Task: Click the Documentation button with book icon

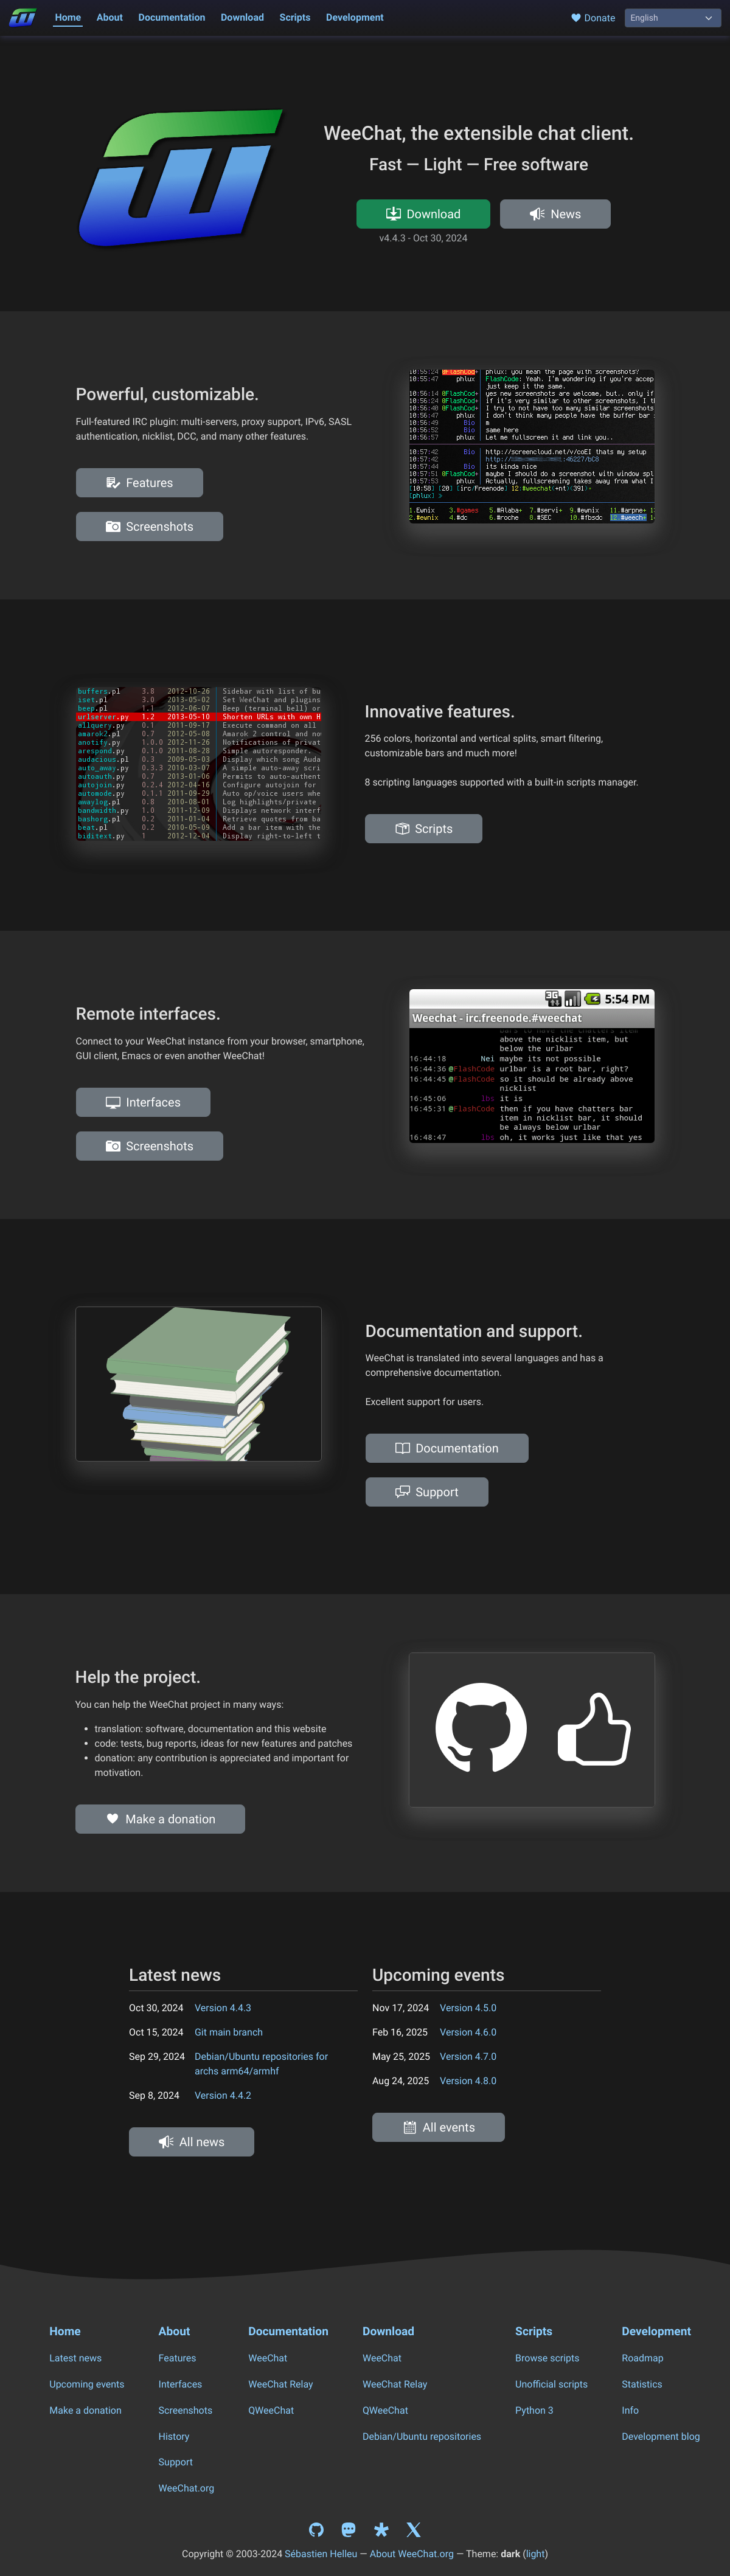Action: 447,1448
